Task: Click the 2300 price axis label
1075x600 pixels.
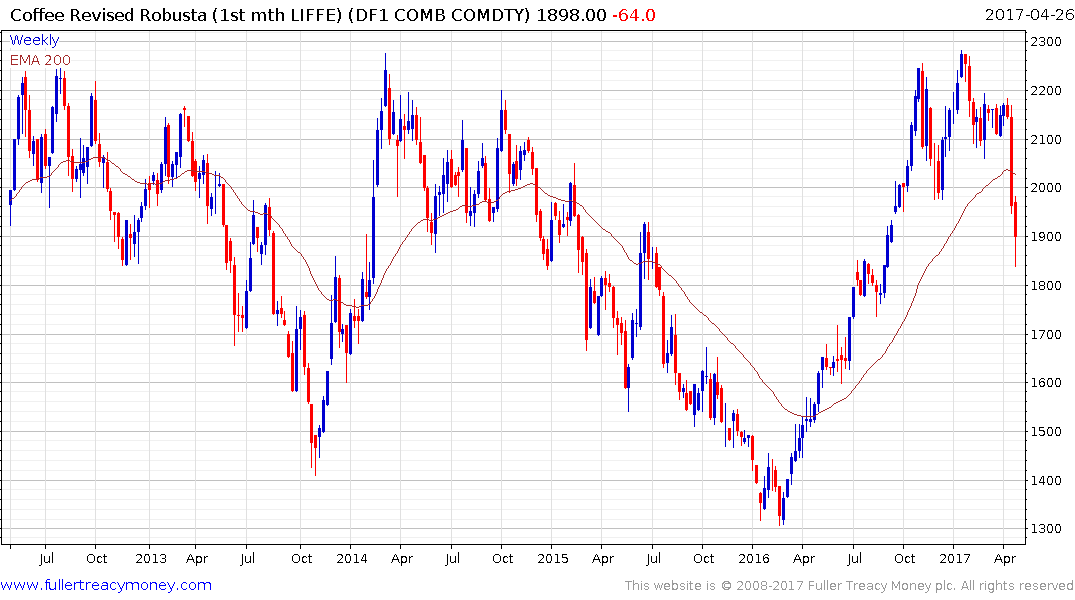Action: tap(1046, 42)
